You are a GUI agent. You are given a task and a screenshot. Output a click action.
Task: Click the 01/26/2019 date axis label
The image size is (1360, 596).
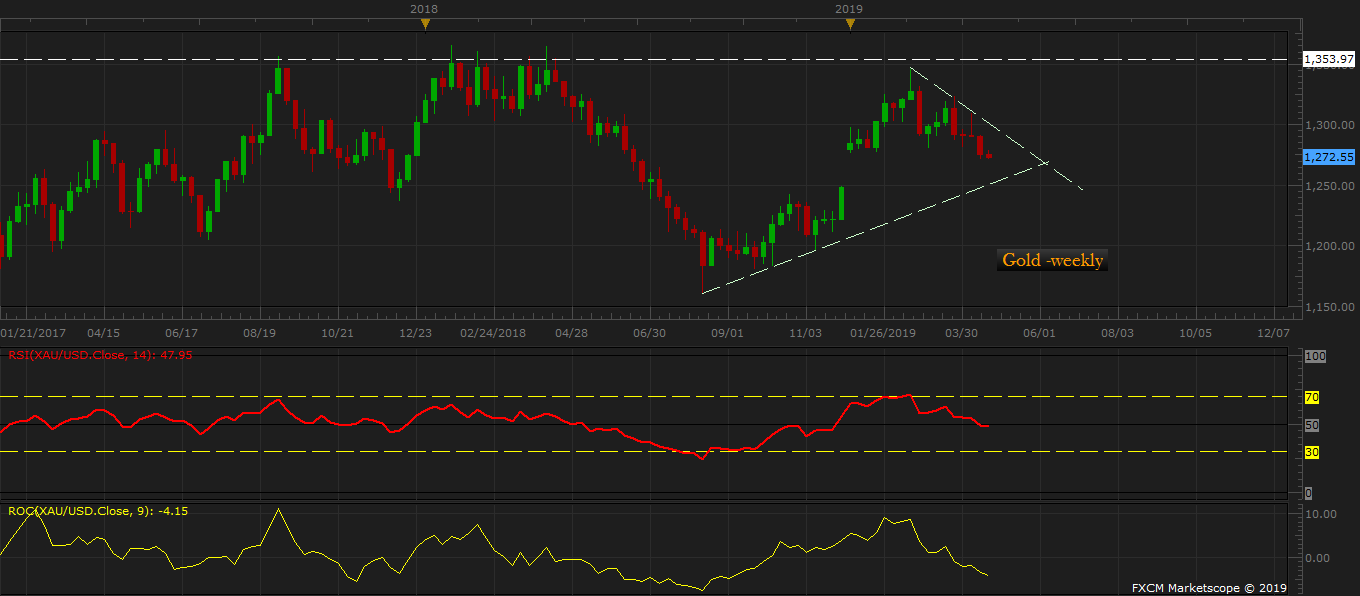pos(883,333)
